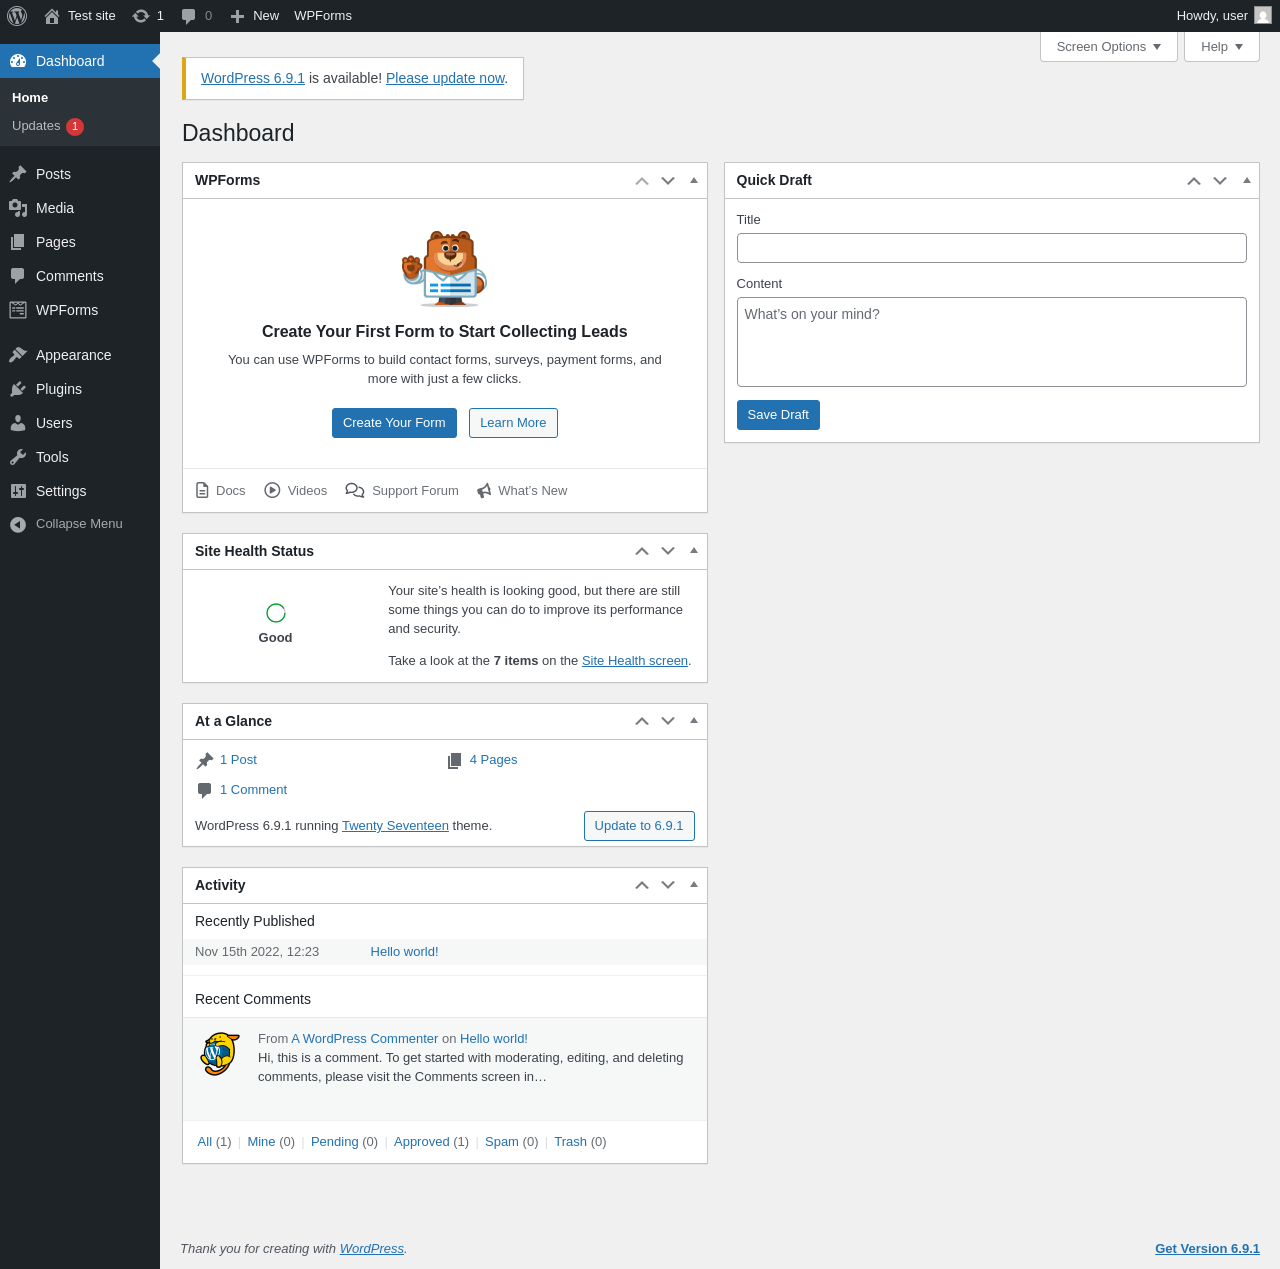Move Site Health Status widget up
The height and width of the screenshot is (1269, 1280).
pyautogui.click(x=642, y=552)
